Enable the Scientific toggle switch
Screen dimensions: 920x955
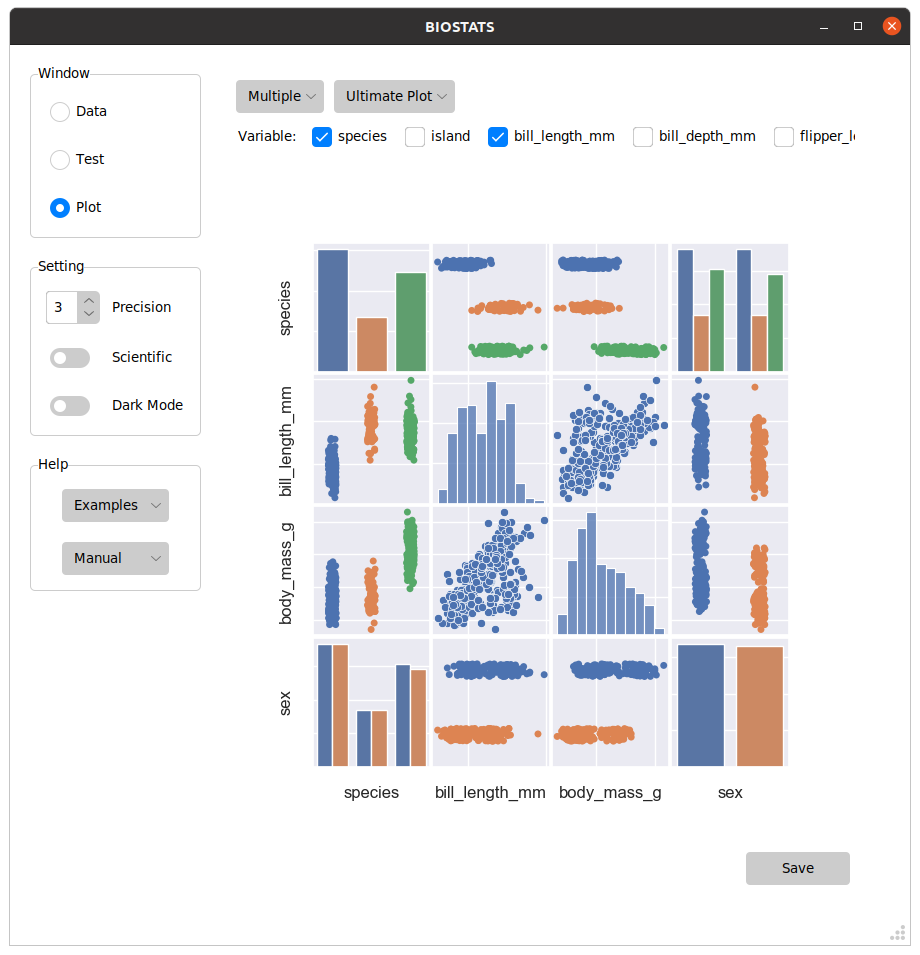coord(70,358)
